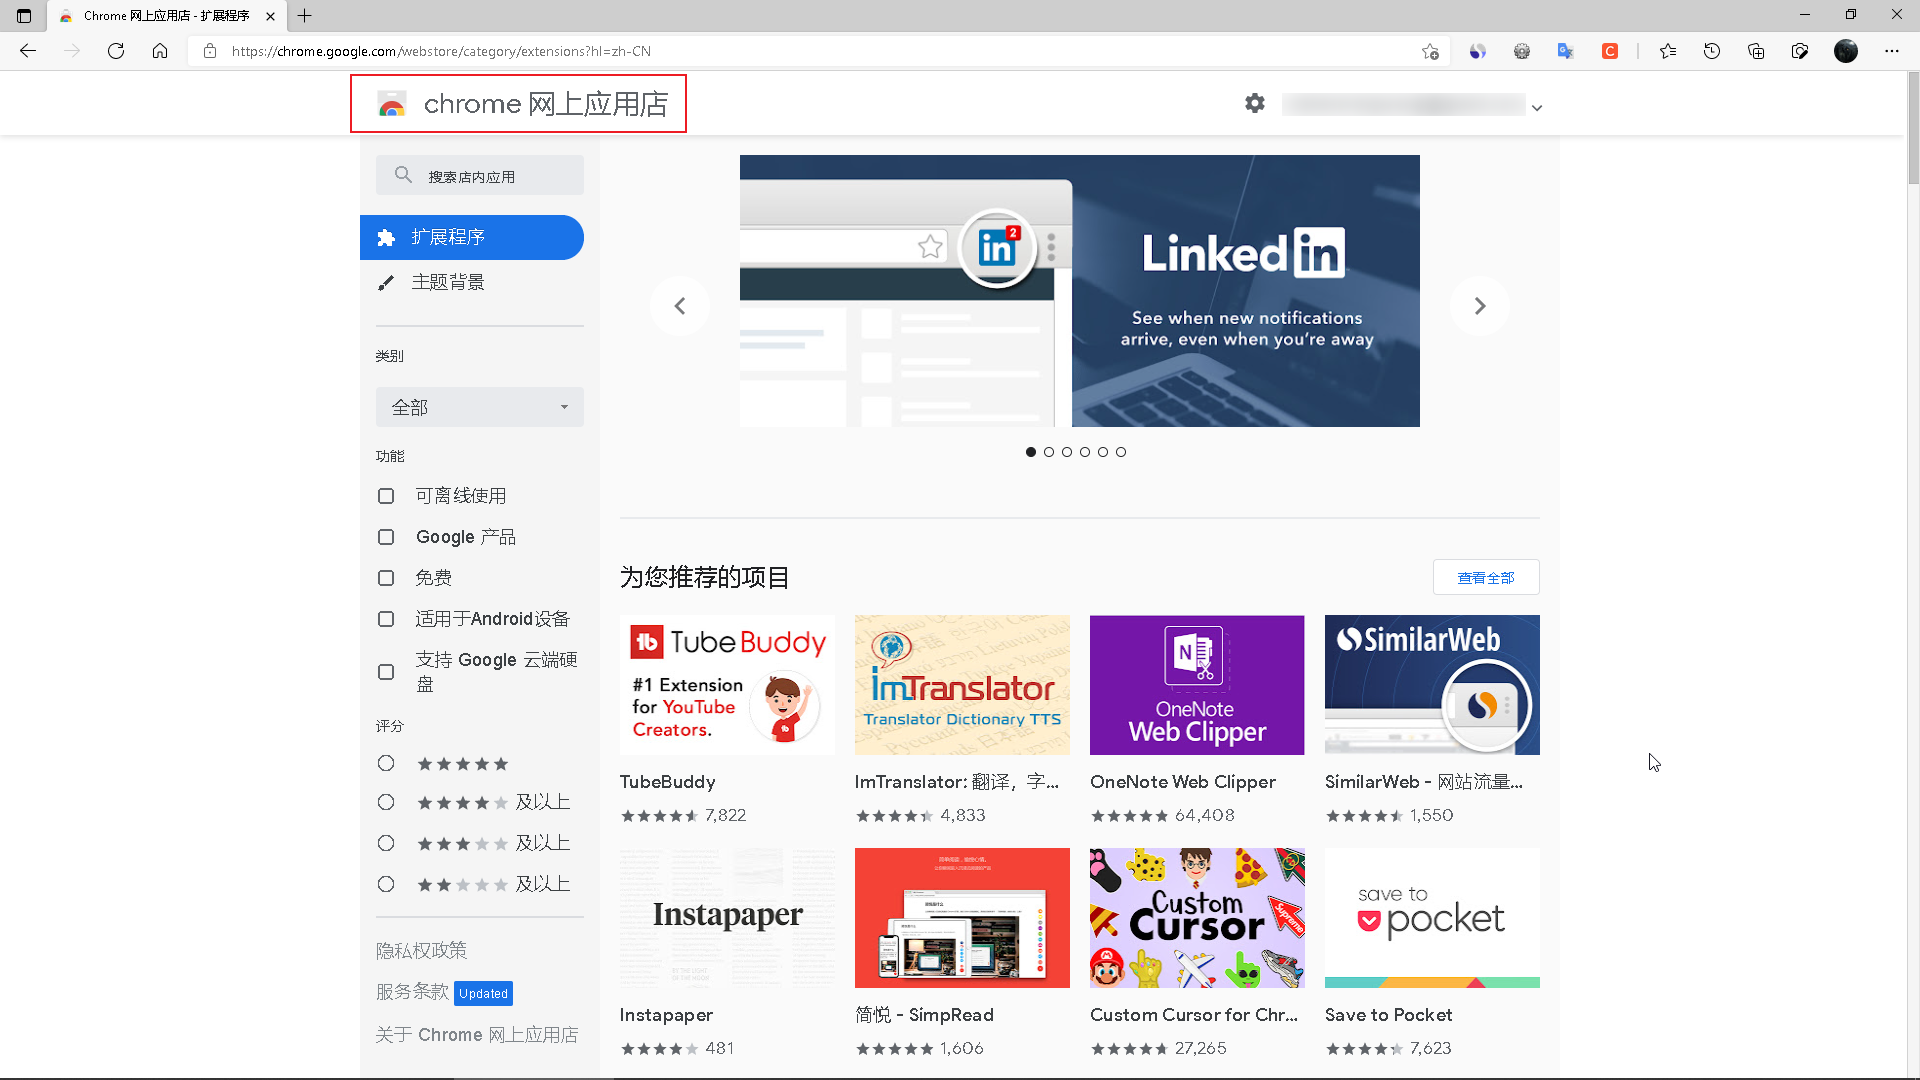The height and width of the screenshot is (1080, 1920).
Task: Show previous carousel banner arrow
Action: coord(680,306)
